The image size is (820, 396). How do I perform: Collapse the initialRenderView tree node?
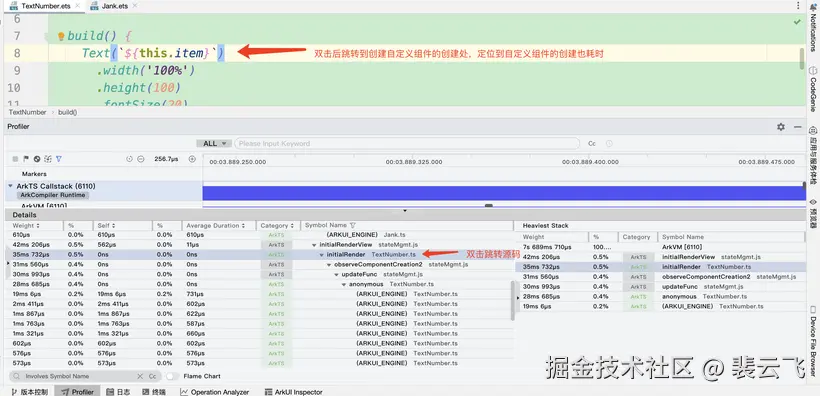[314, 245]
